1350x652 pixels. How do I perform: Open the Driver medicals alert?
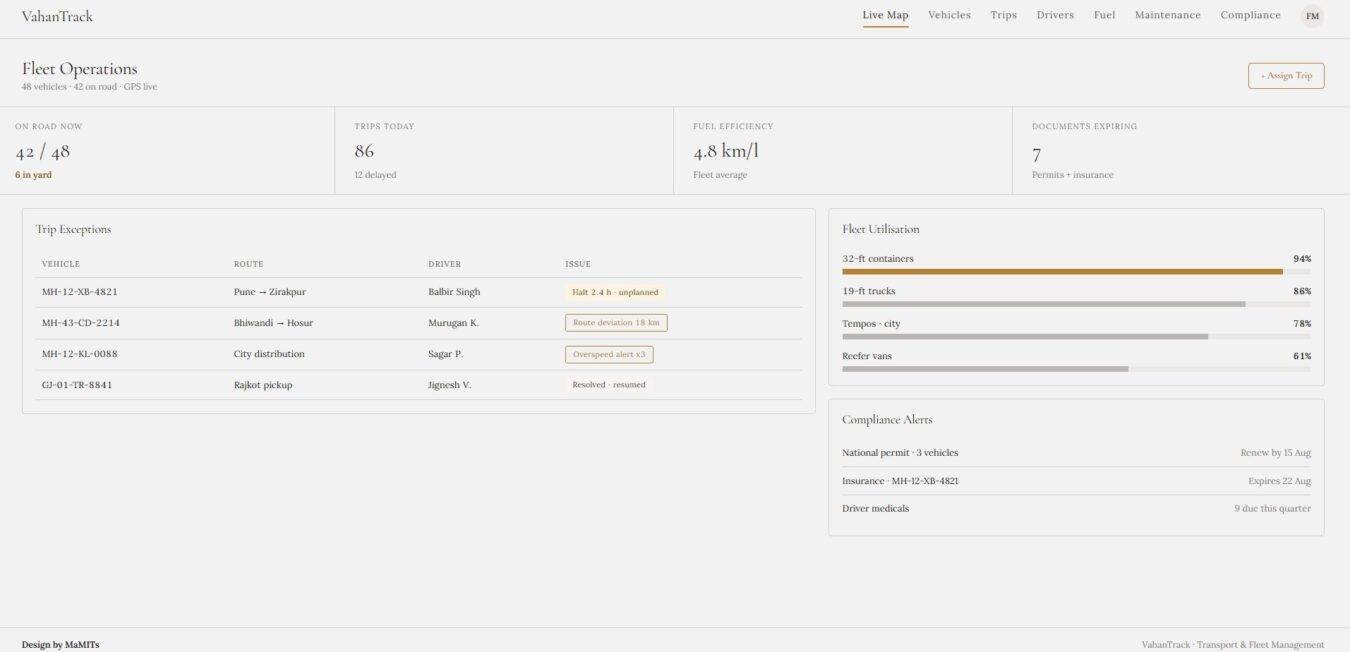[1076, 509]
